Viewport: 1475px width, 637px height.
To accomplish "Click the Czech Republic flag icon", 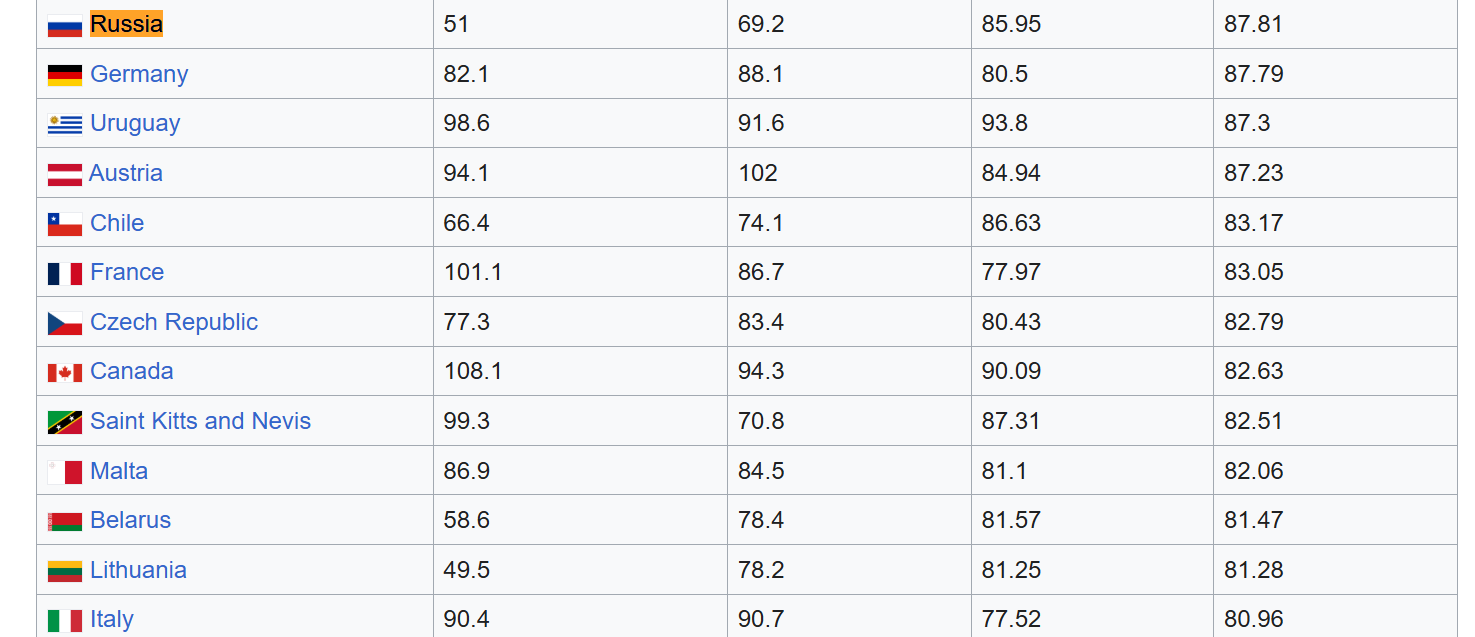I will tap(65, 323).
